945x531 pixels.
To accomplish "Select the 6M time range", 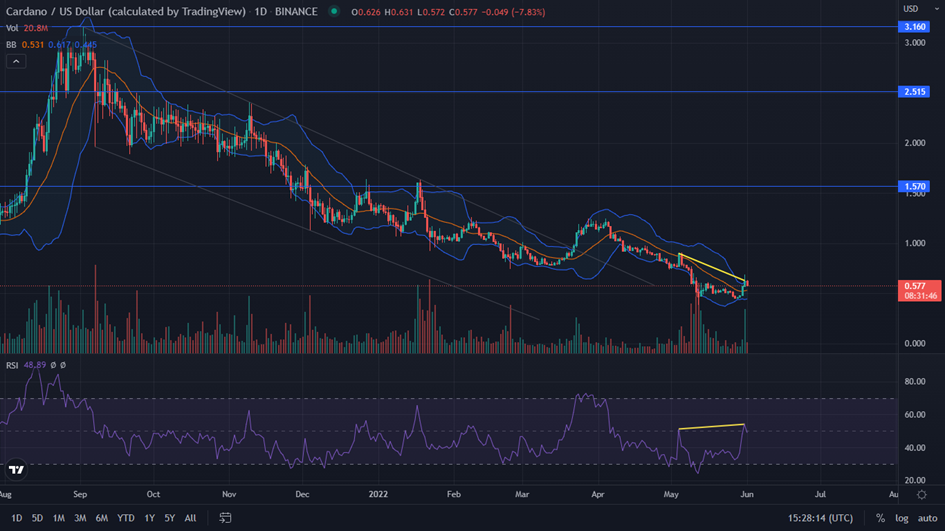I will click(102, 518).
